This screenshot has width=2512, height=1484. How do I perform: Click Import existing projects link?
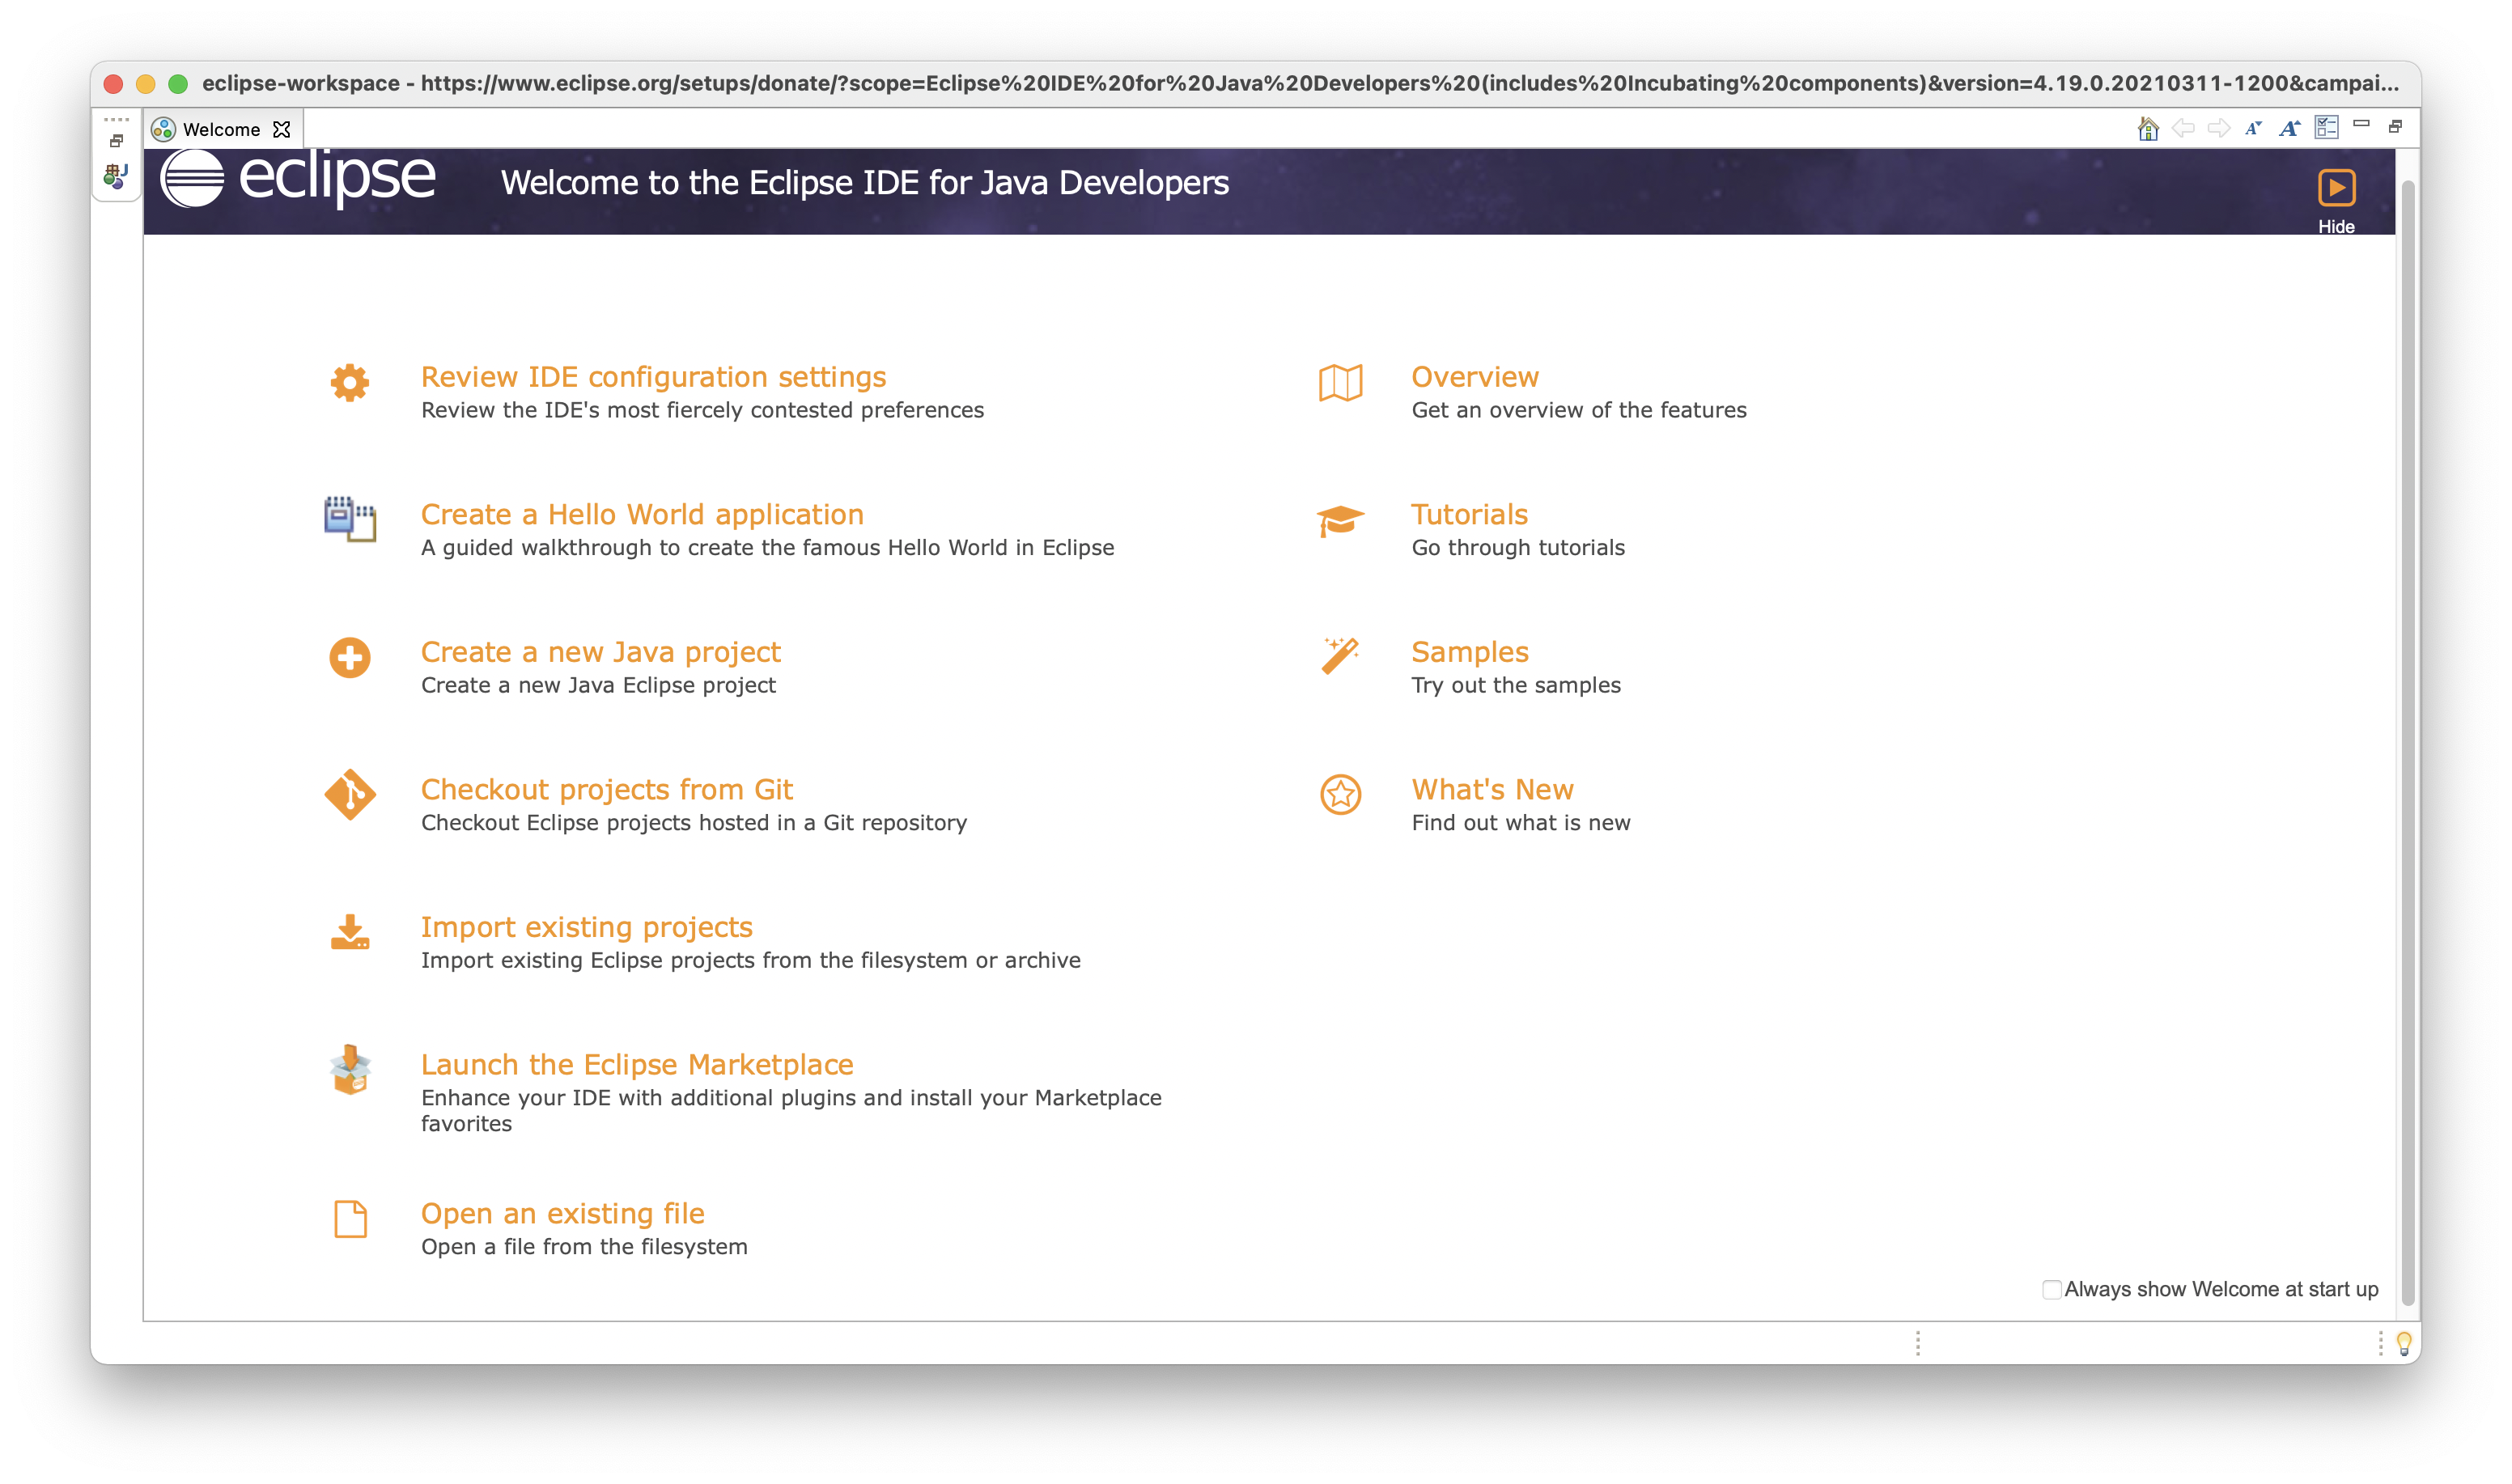[586, 927]
